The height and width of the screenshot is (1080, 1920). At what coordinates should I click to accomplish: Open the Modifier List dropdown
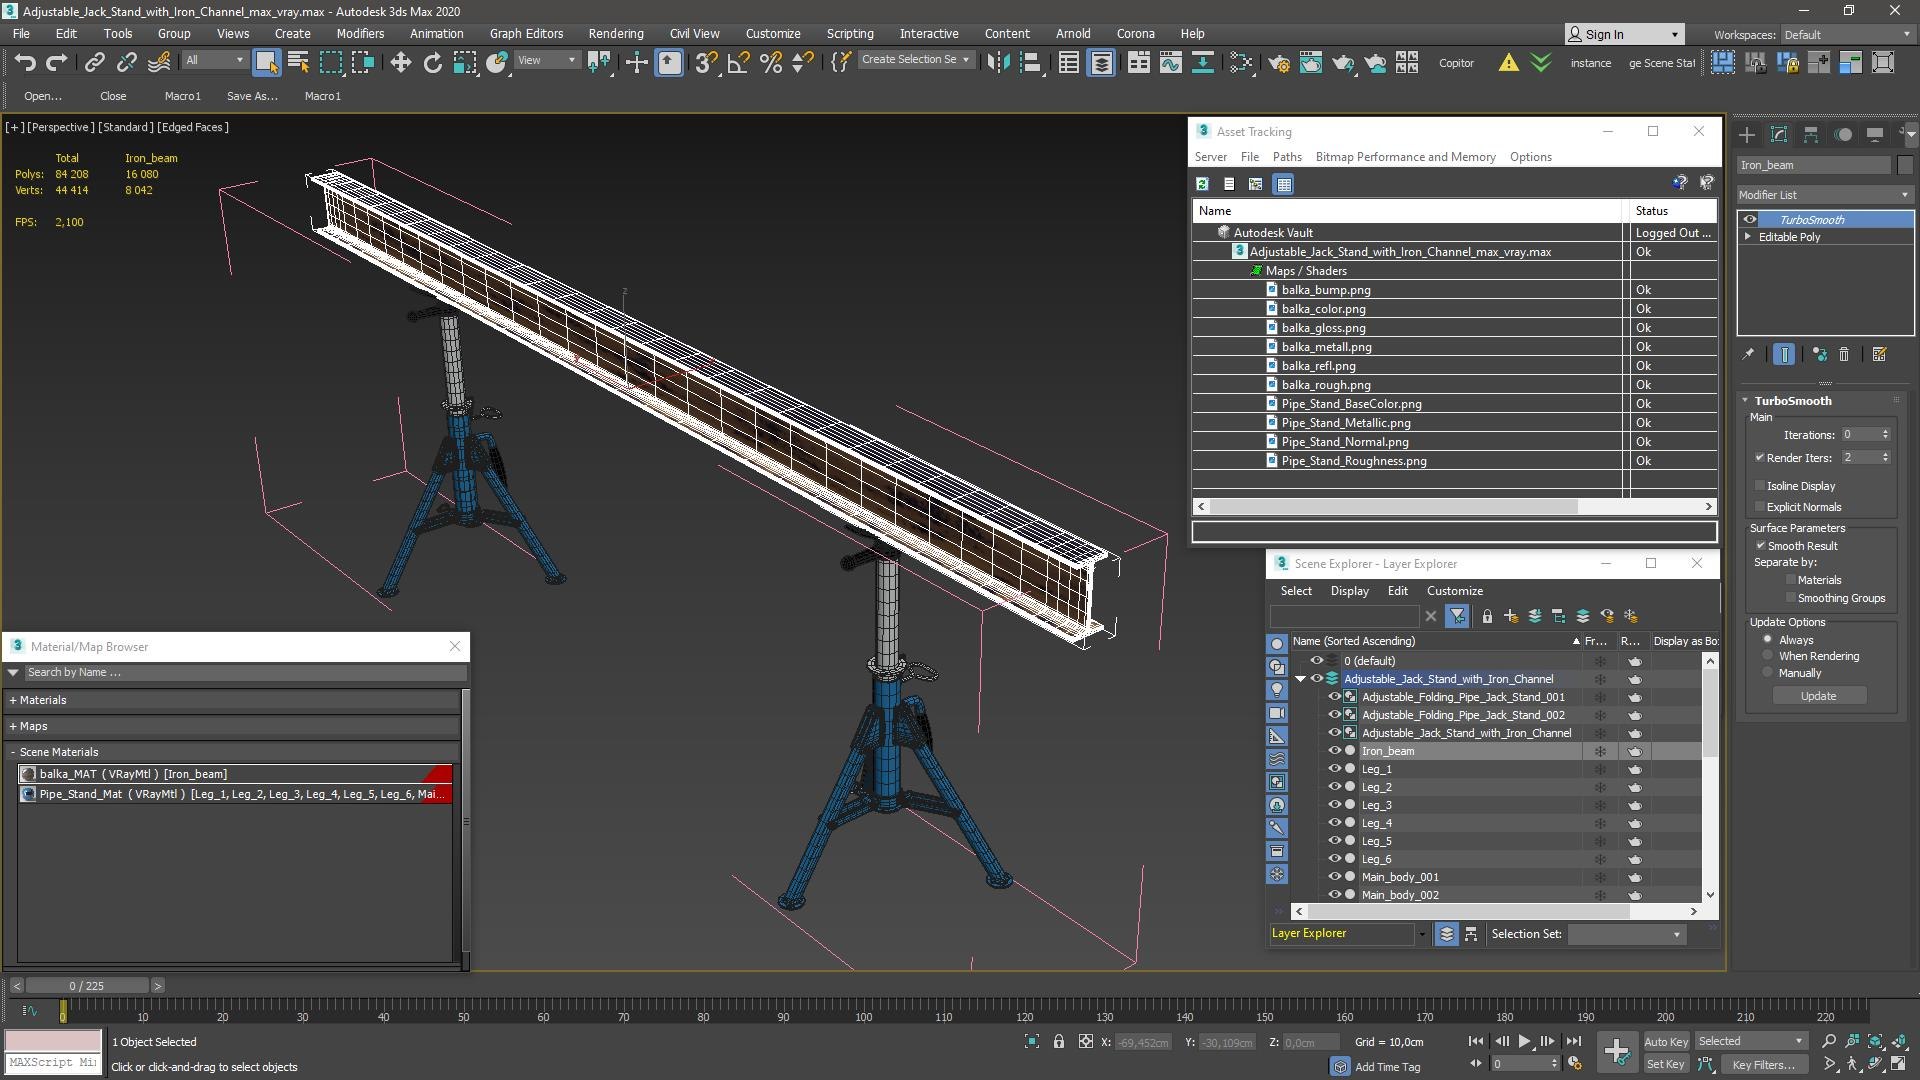(x=1824, y=195)
